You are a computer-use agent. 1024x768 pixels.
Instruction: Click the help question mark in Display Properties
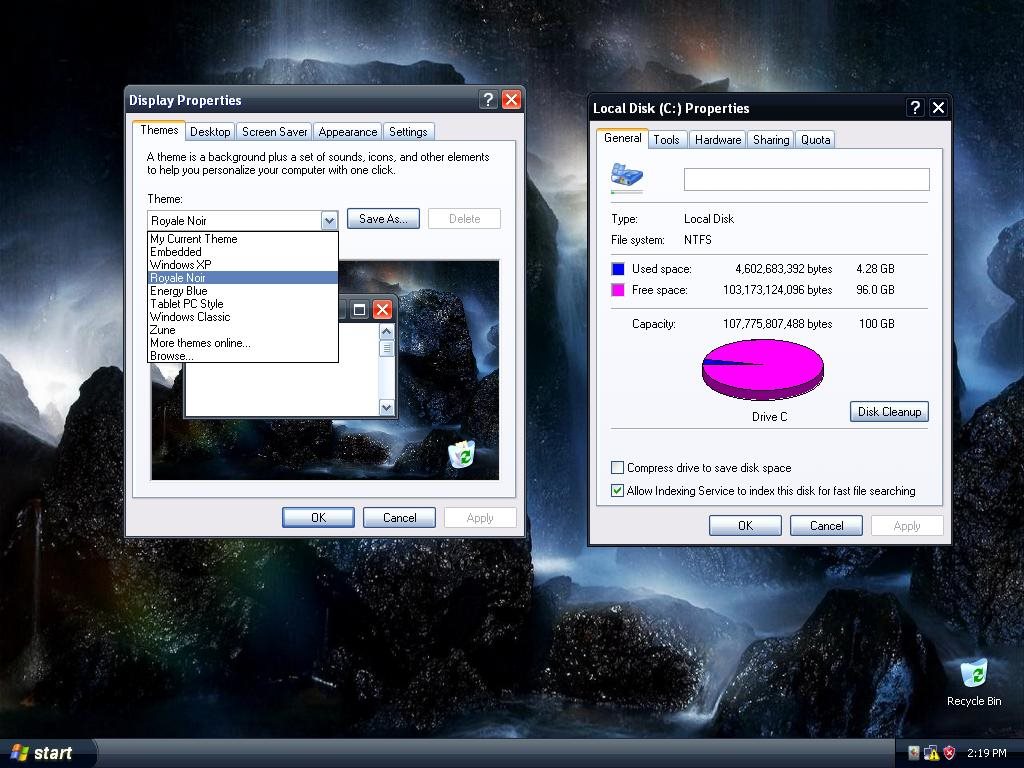click(x=488, y=99)
